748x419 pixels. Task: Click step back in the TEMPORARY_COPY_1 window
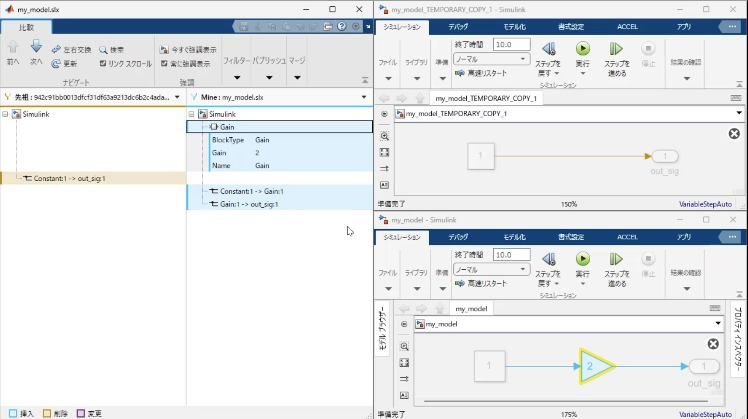pos(548,48)
